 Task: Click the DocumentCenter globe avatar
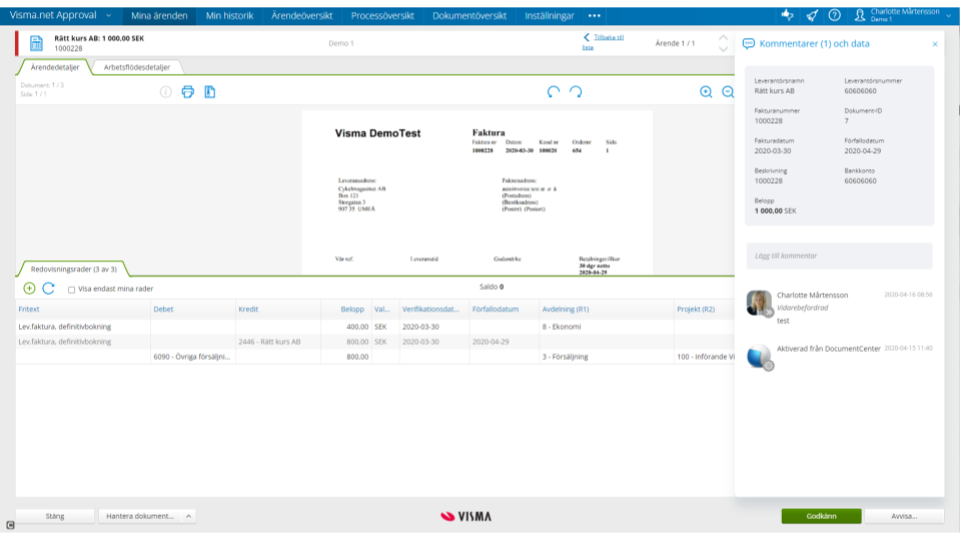tap(759, 356)
